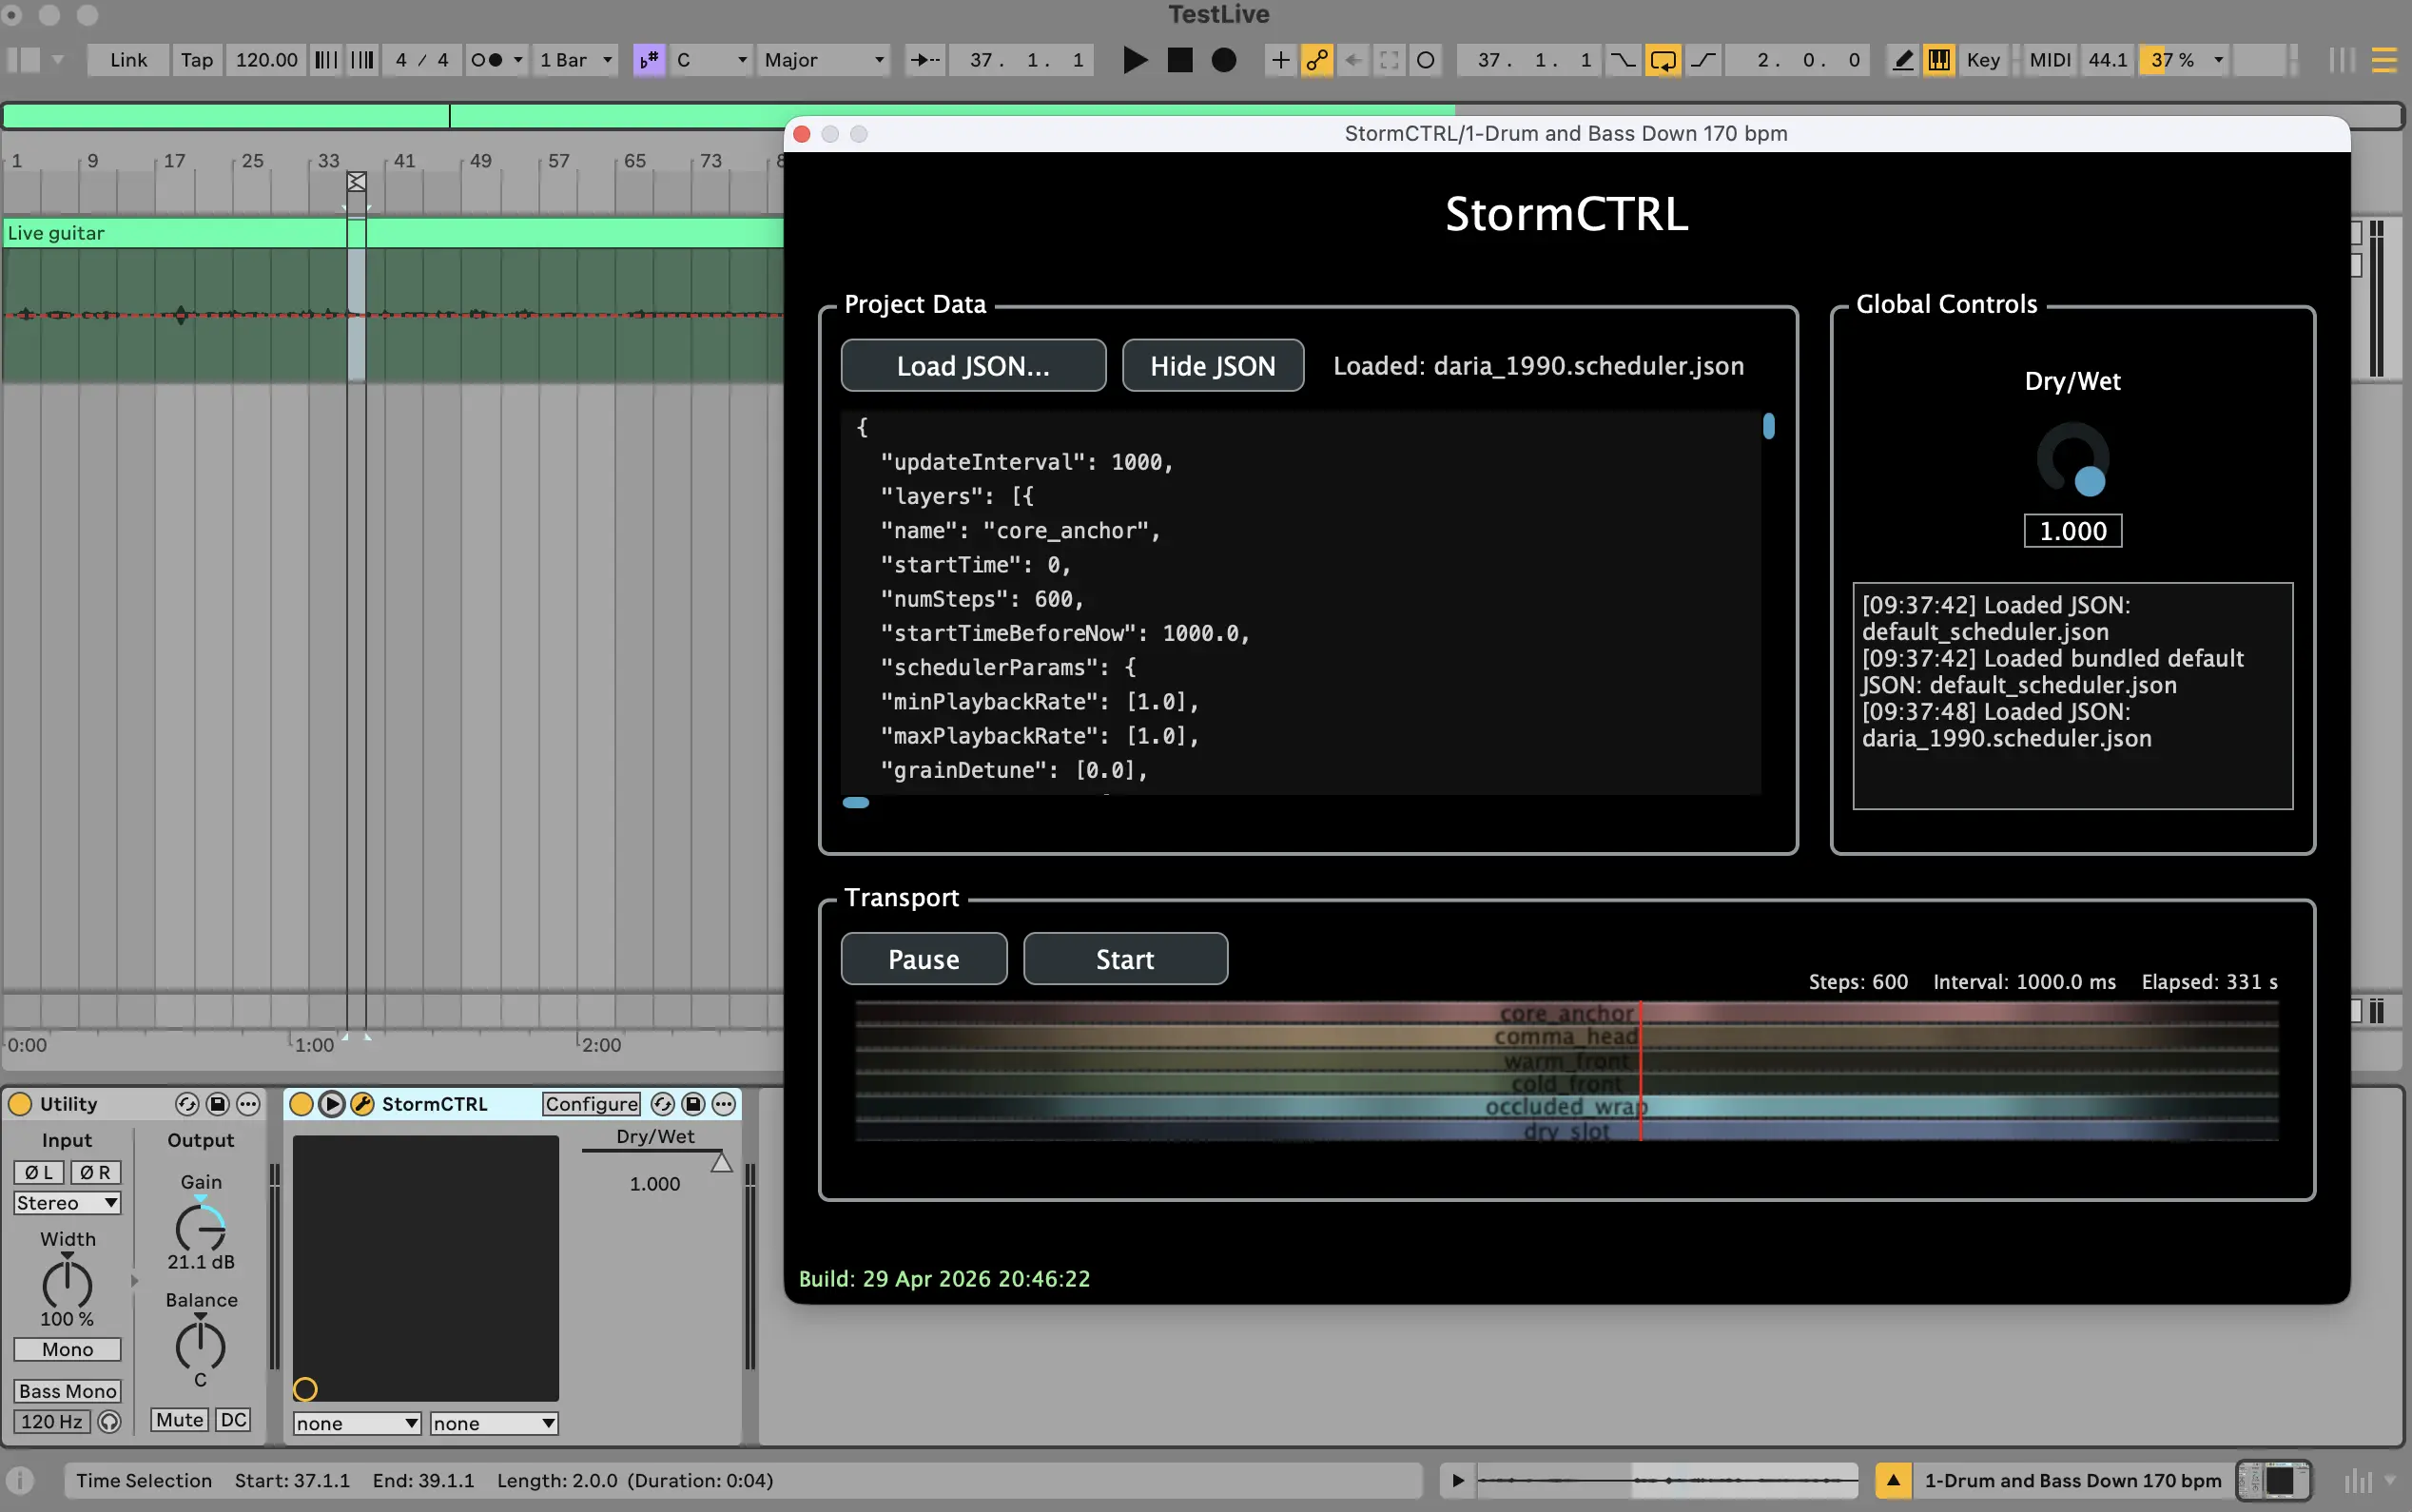
Task: Toggle the DC filter button
Action: (234, 1420)
